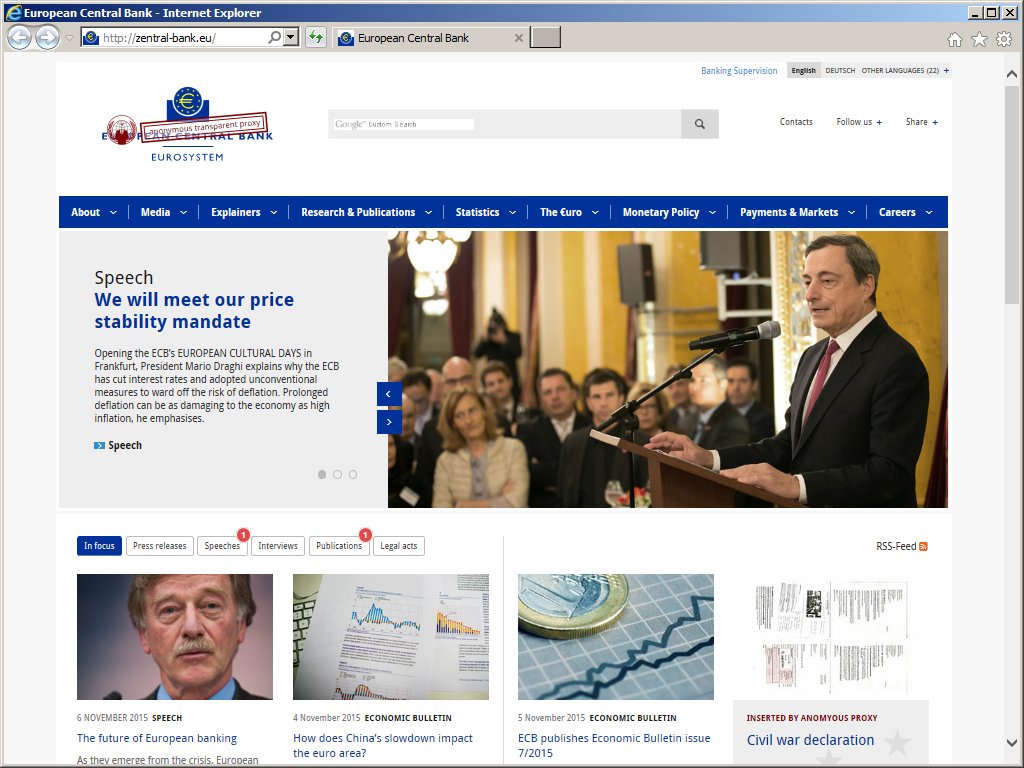Open Internet Explorer Tools gear
The height and width of the screenshot is (768, 1024).
[x=1004, y=40]
